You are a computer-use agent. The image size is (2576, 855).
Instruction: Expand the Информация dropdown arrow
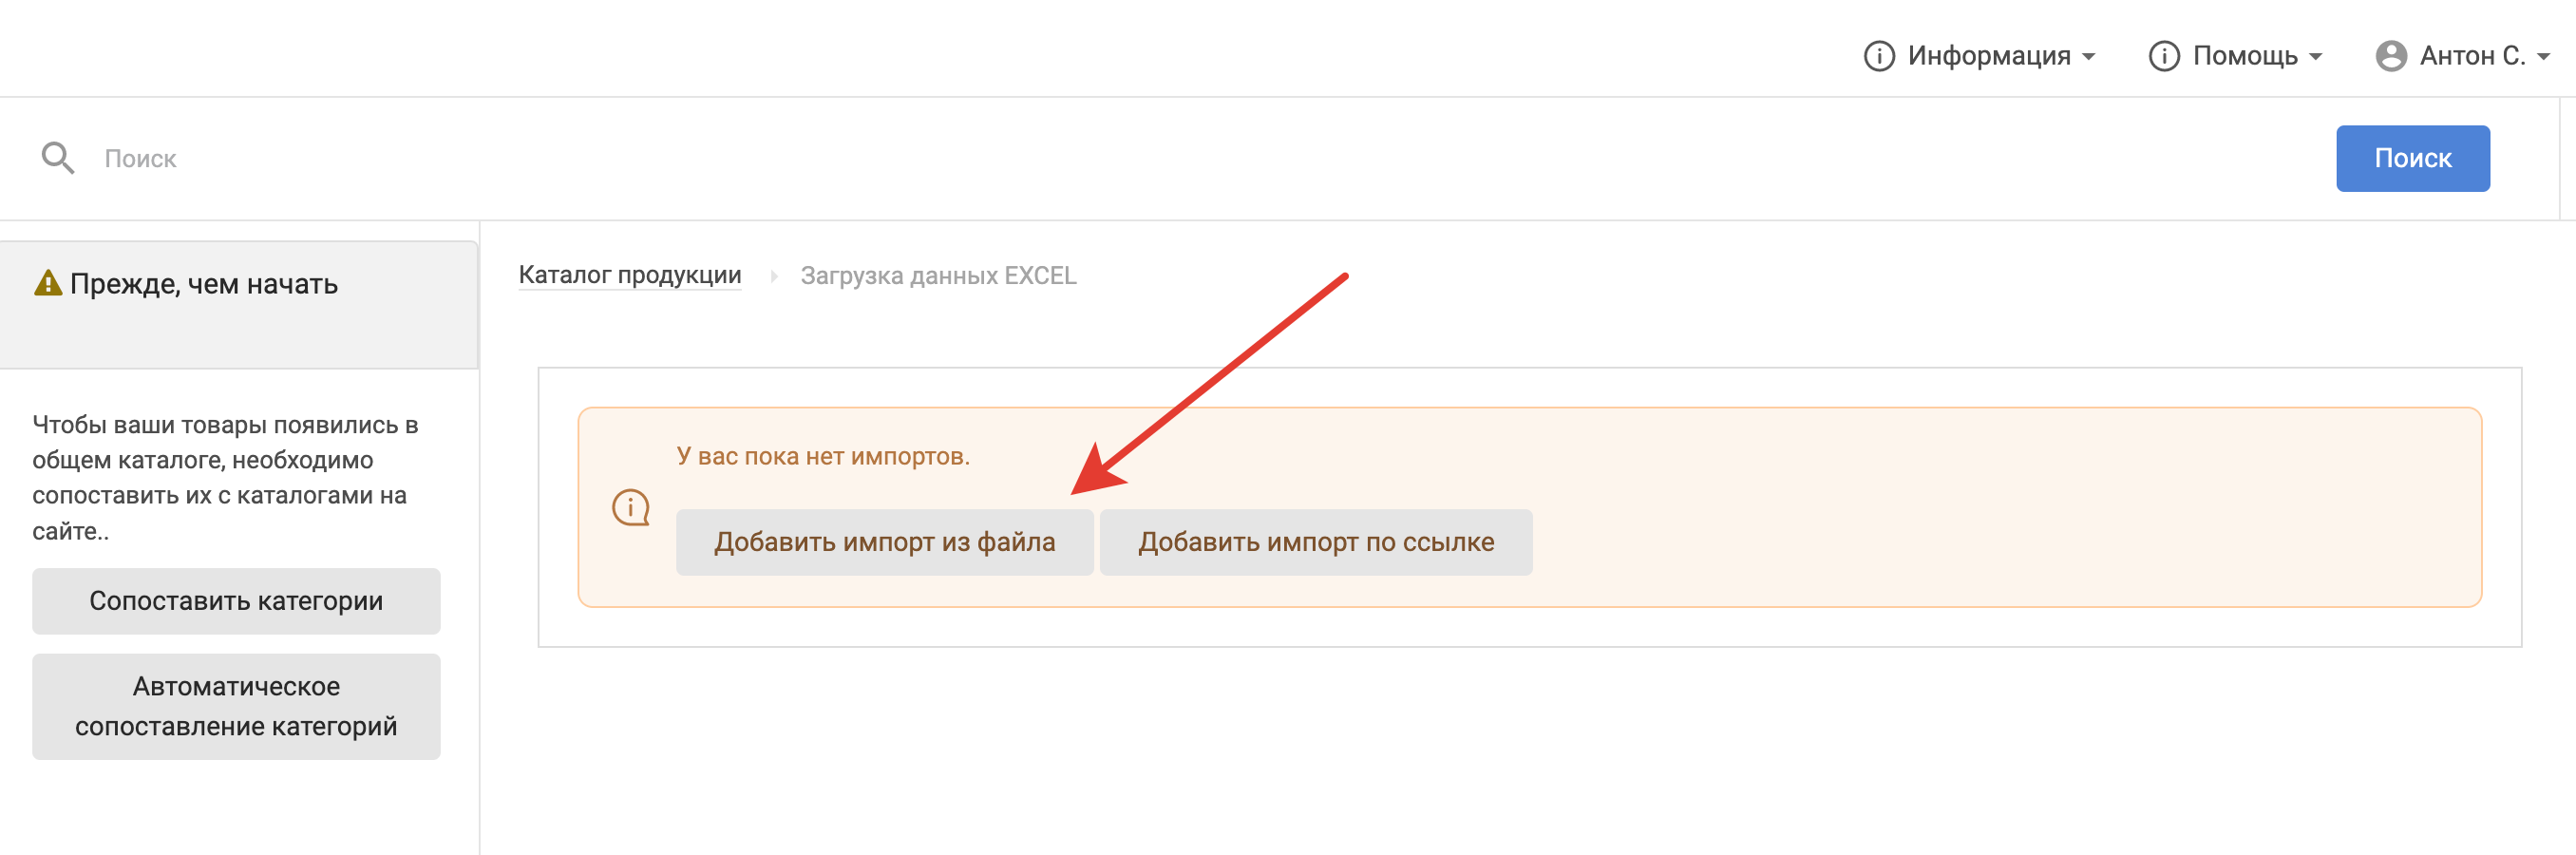coord(2089,57)
